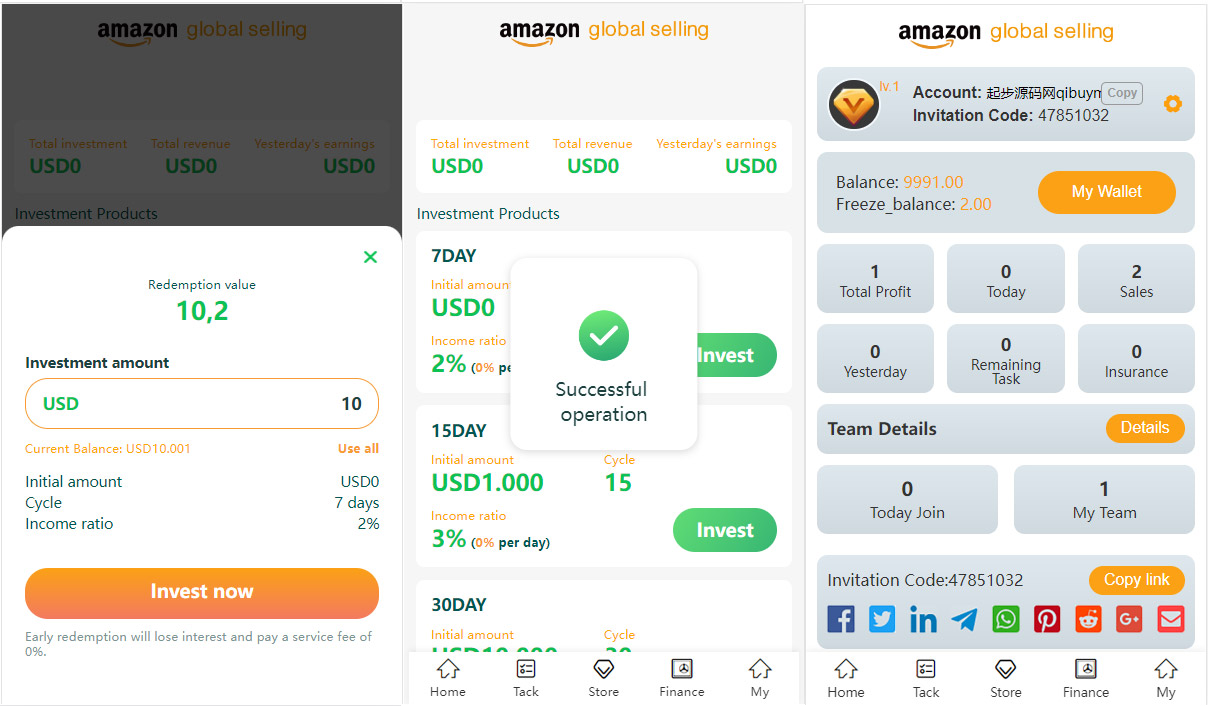Share invitation via email icon
The height and width of the screenshot is (706, 1216).
click(1170, 619)
